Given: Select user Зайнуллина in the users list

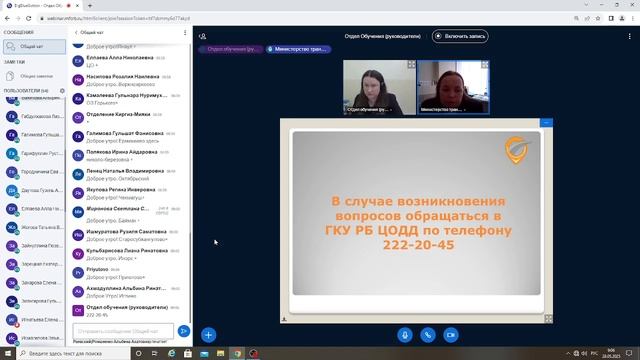Looking at the screenshot, I should (34, 246).
